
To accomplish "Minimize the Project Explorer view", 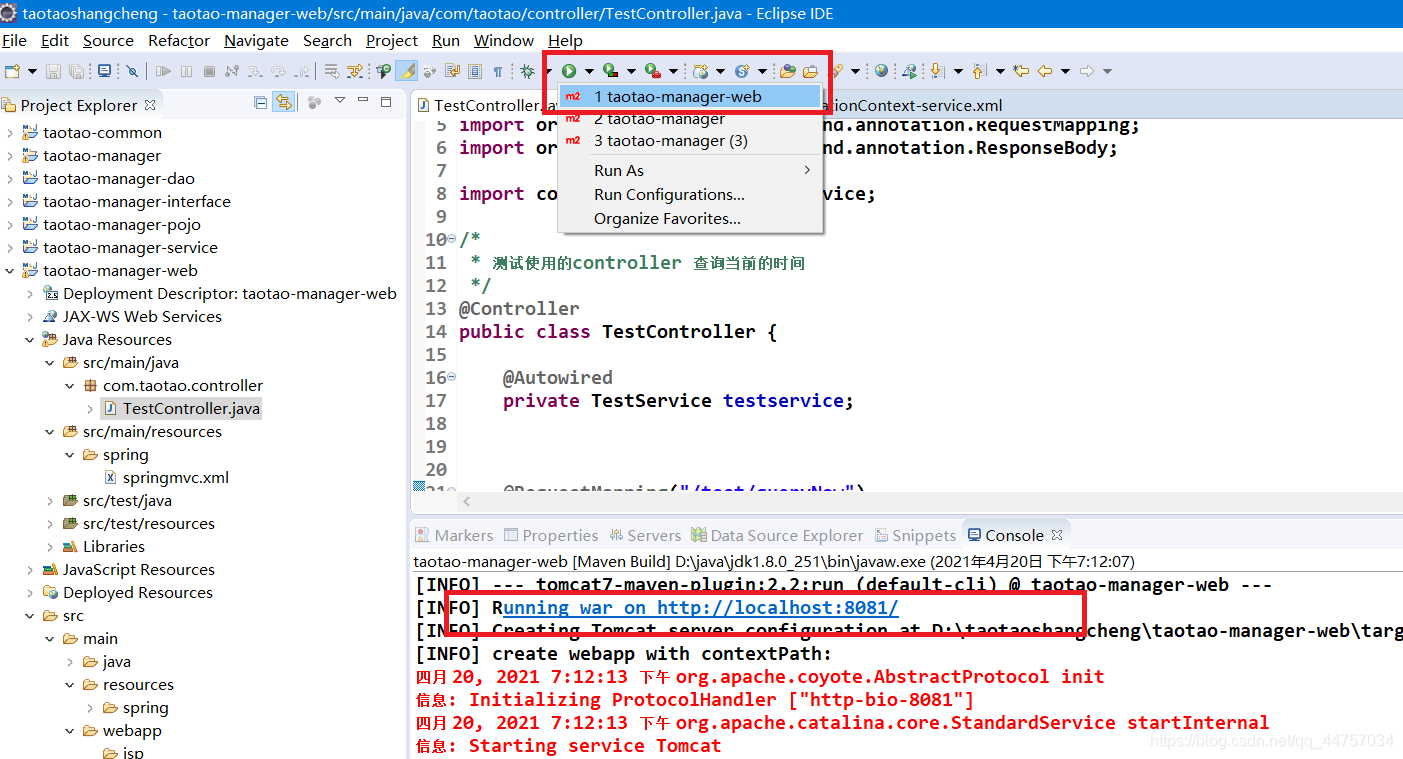I will point(363,100).
